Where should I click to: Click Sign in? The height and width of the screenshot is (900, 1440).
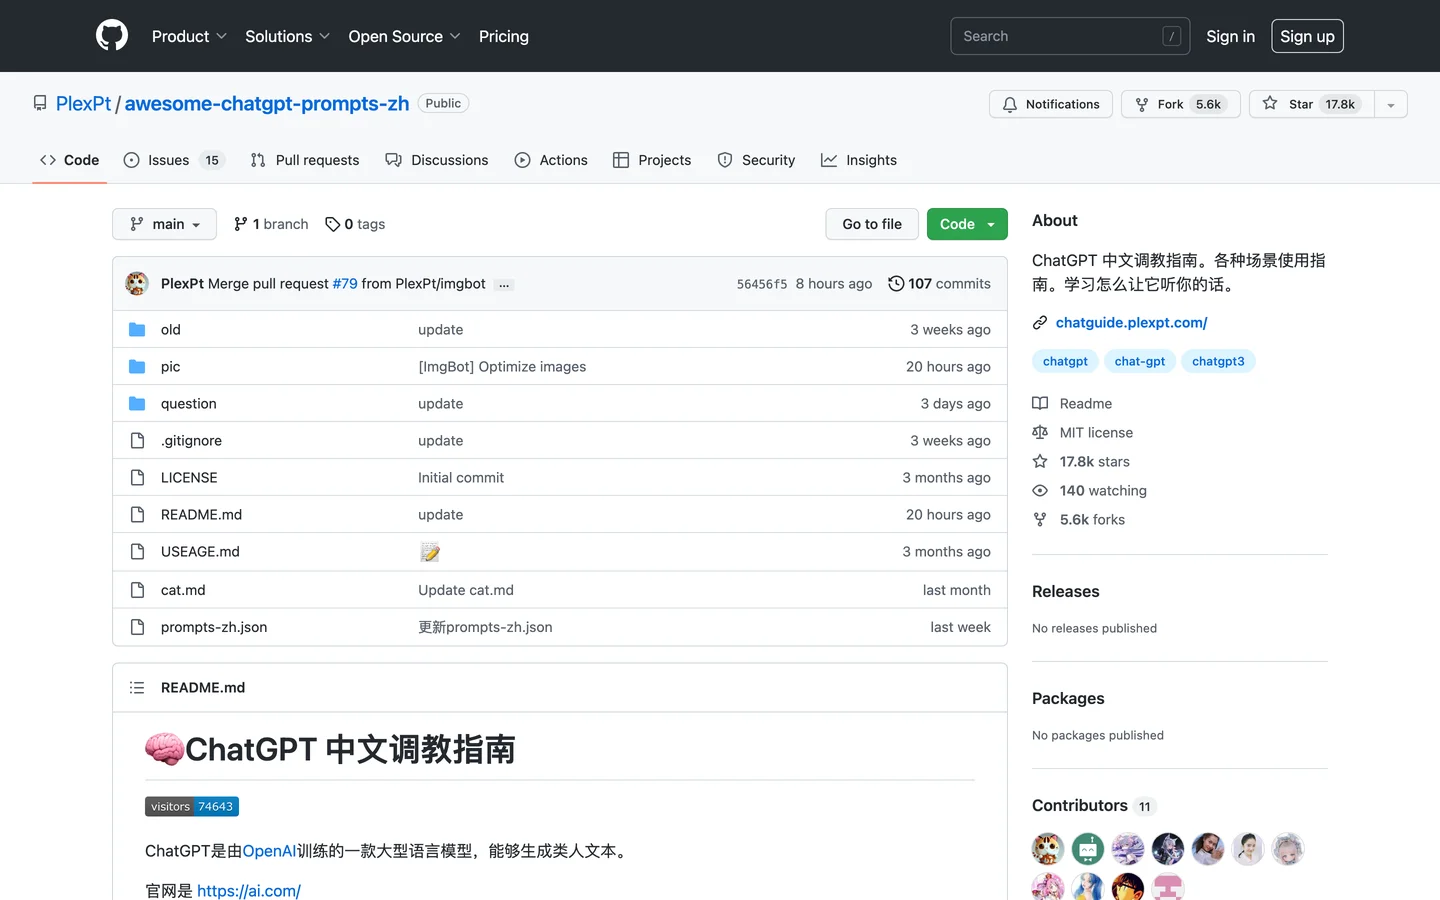1230,36
